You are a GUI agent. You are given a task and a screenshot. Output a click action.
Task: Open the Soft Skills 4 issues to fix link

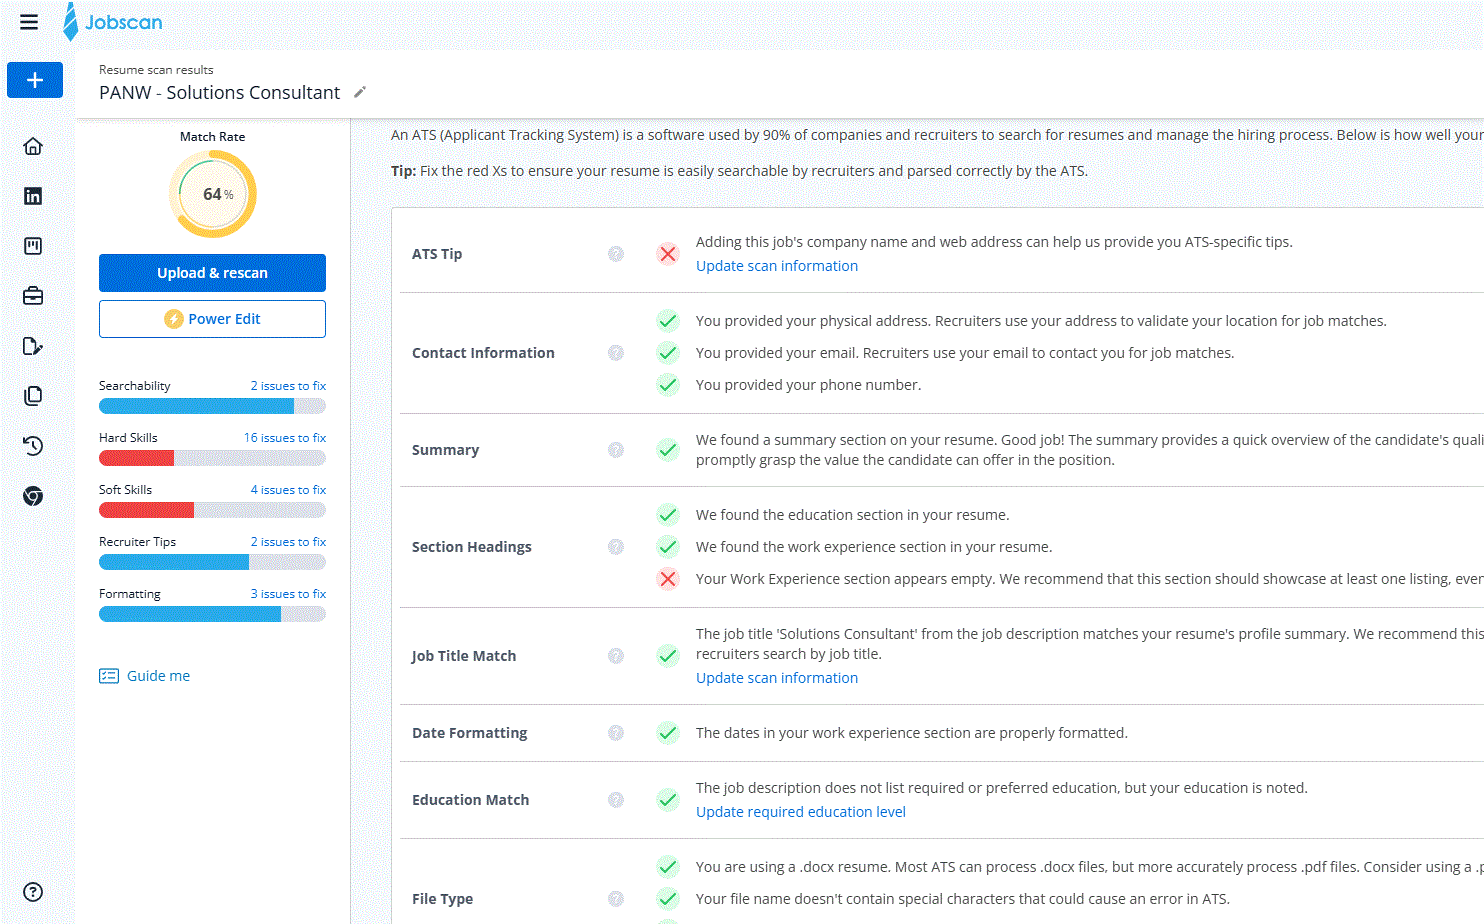[x=288, y=490]
